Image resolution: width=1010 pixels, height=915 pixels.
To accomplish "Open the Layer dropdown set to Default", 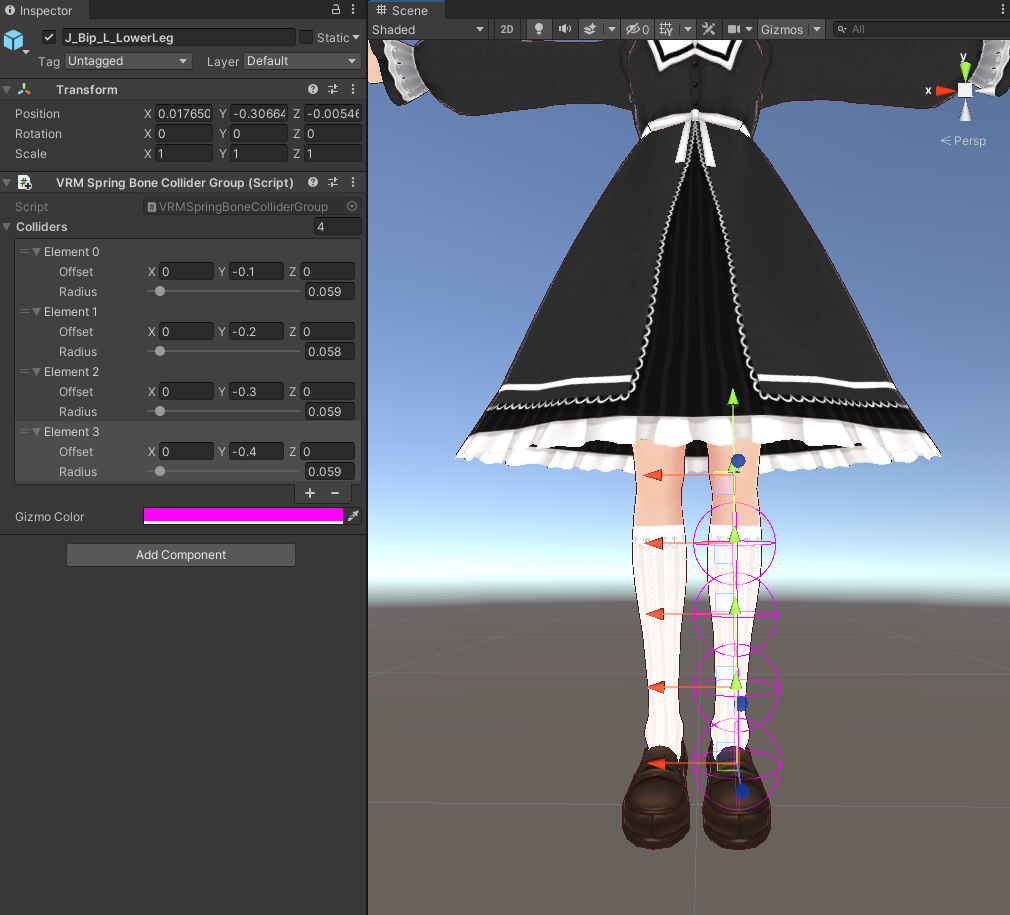I will pos(301,61).
